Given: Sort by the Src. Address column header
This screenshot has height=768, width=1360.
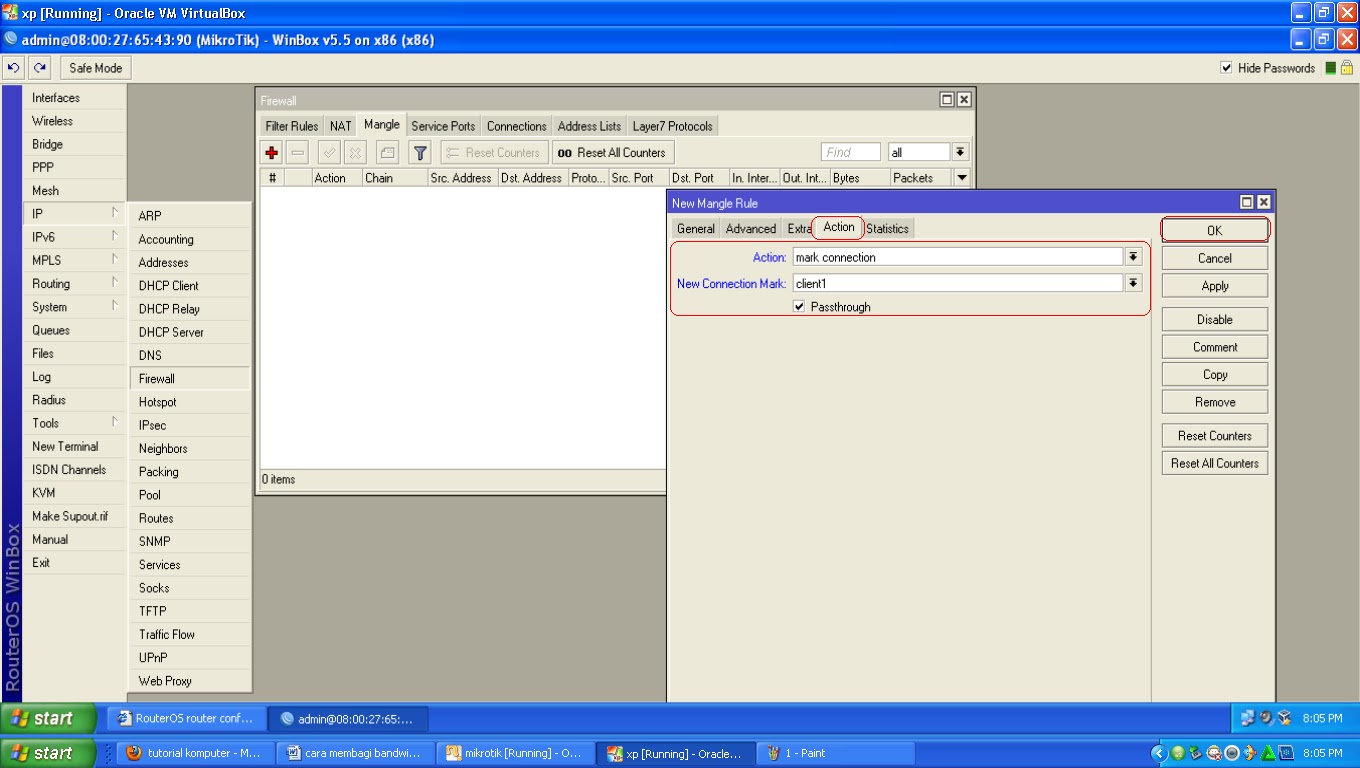Looking at the screenshot, I should tap(461, 178).
